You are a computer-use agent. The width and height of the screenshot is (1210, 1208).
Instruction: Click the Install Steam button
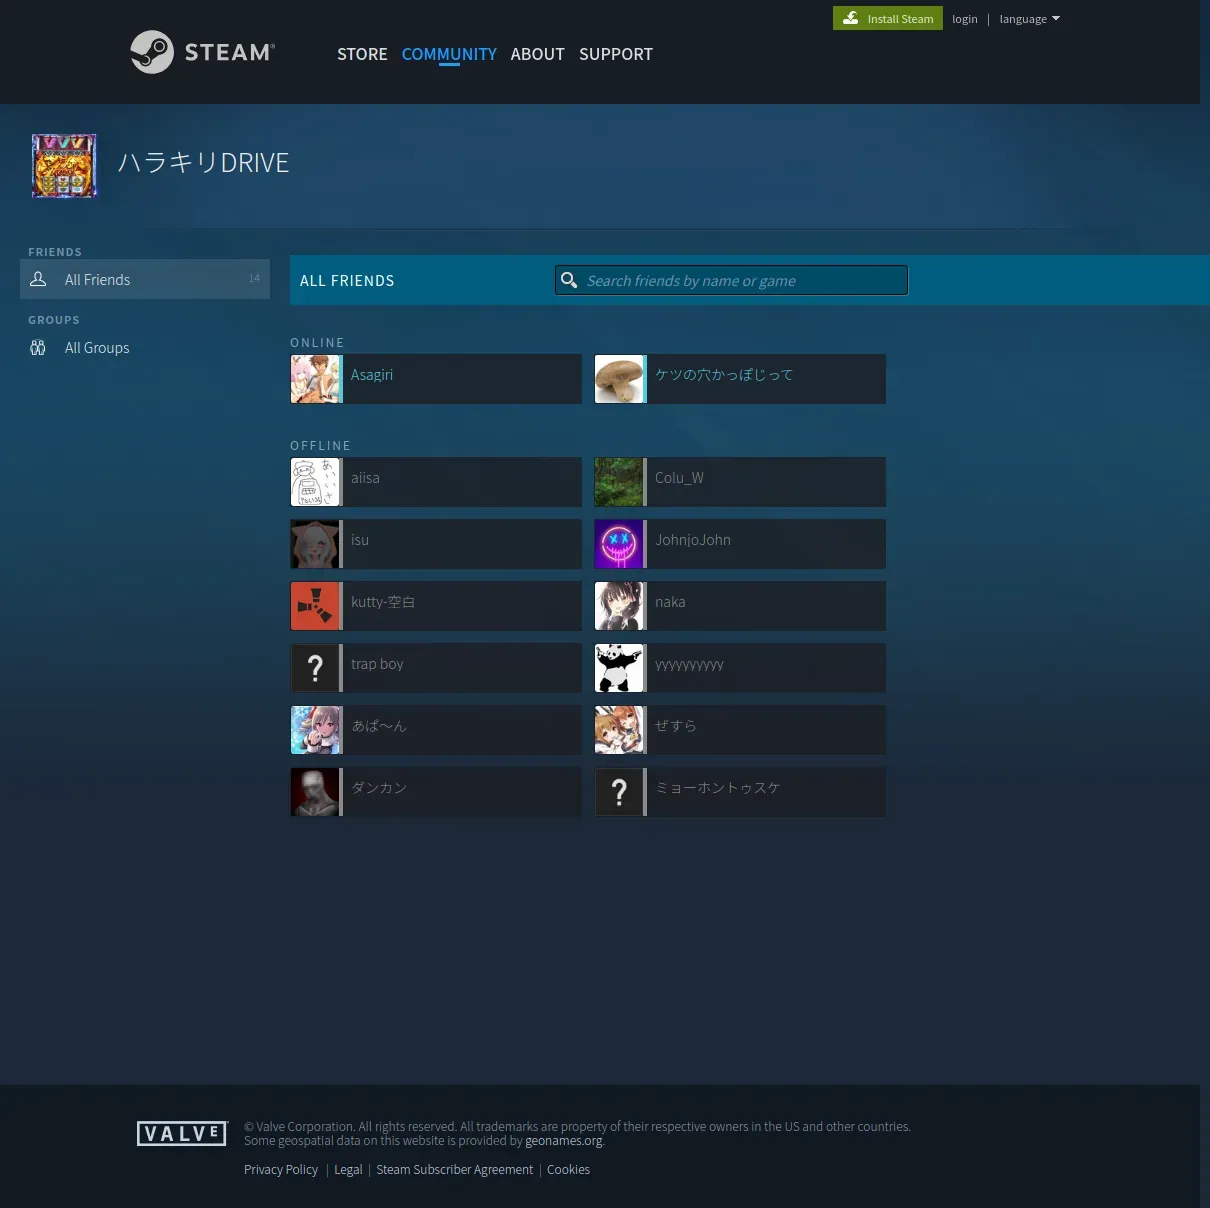pyautogui.click(x=888, y=18)
